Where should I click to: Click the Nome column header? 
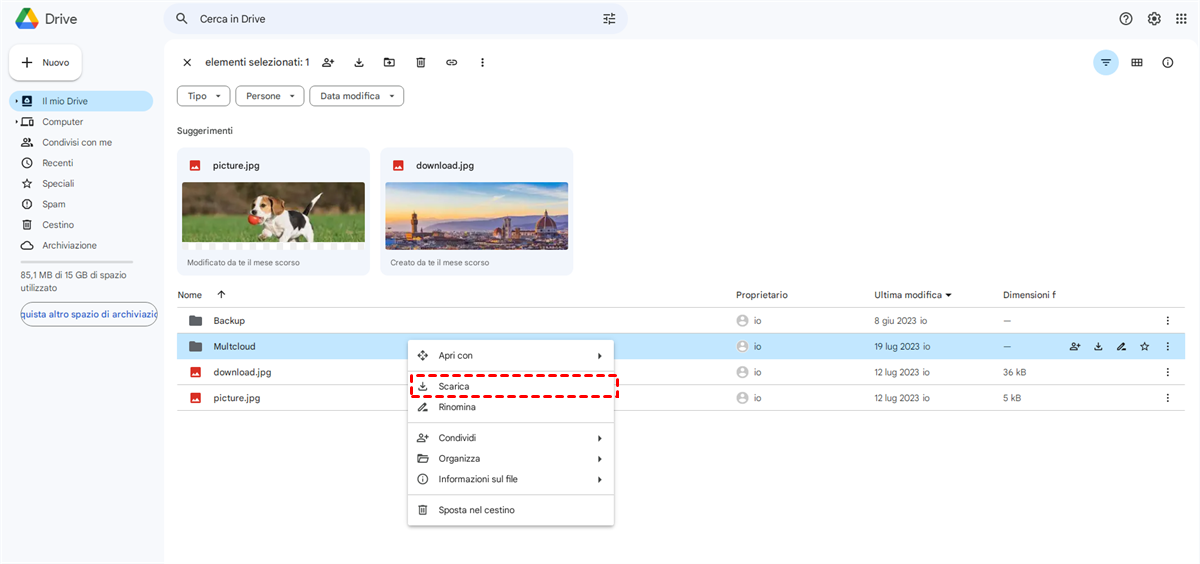click(x=189, y=295)
